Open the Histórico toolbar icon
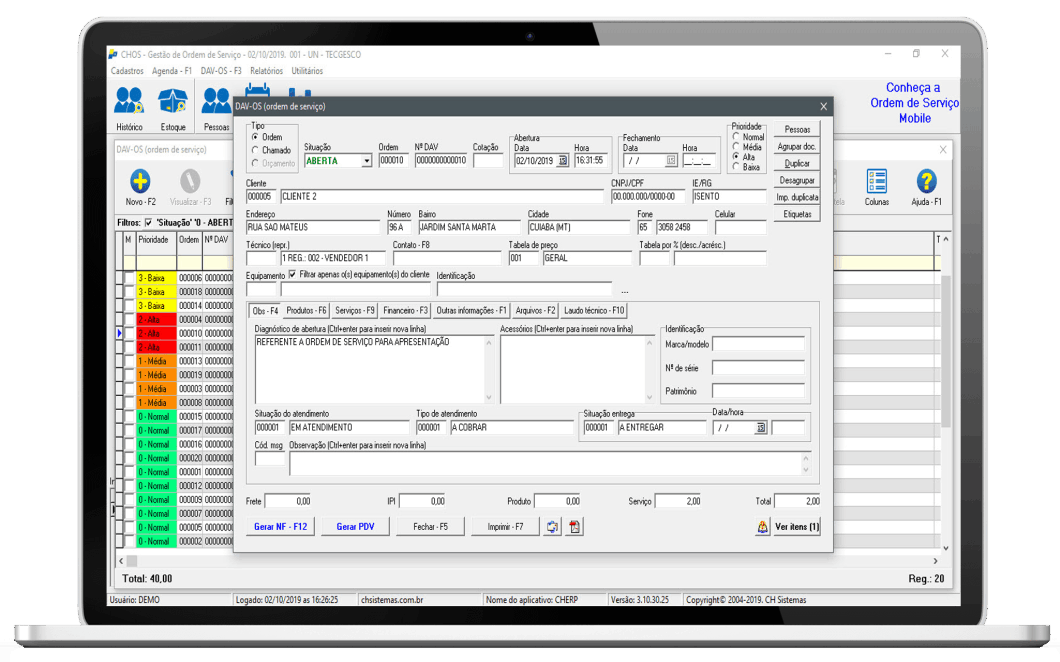The image size is (1060, 662). (x=129, y=101)
